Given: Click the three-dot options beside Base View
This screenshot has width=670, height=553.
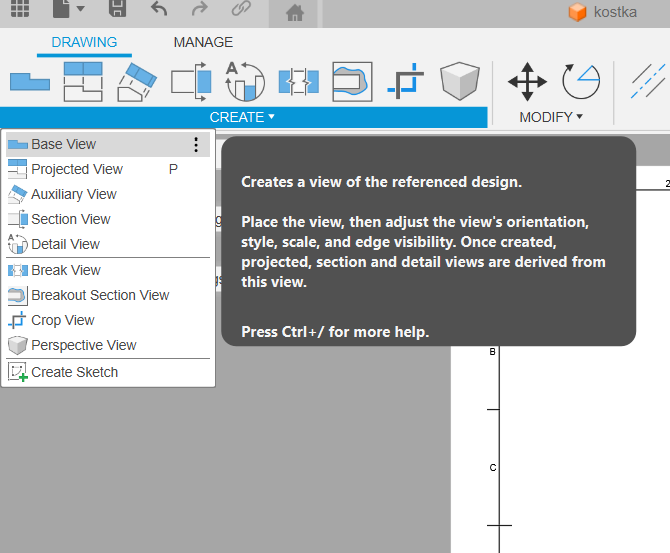Looking at the screenshot, I should pyautogui.click(x=196, y=145).
